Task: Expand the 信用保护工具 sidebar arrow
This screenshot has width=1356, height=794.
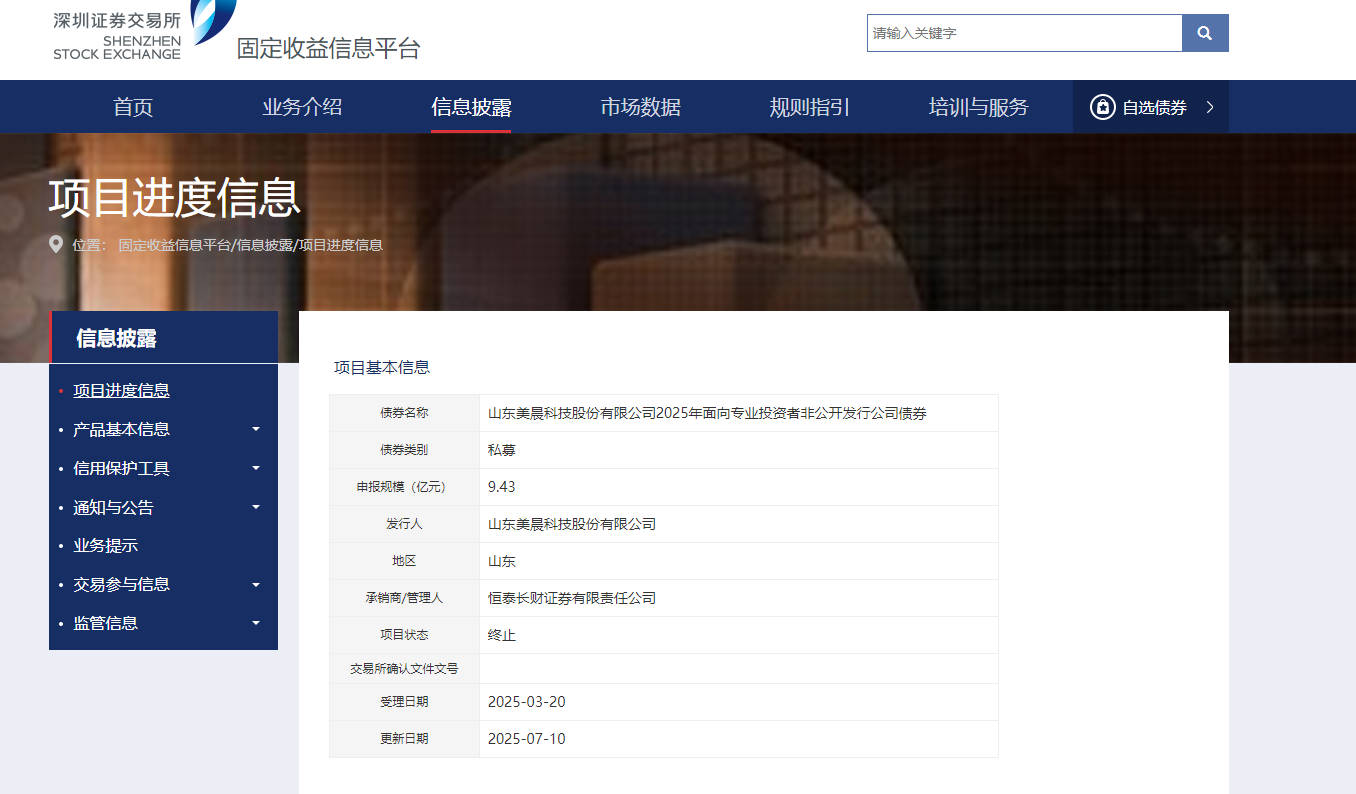Action: (256, 468)
